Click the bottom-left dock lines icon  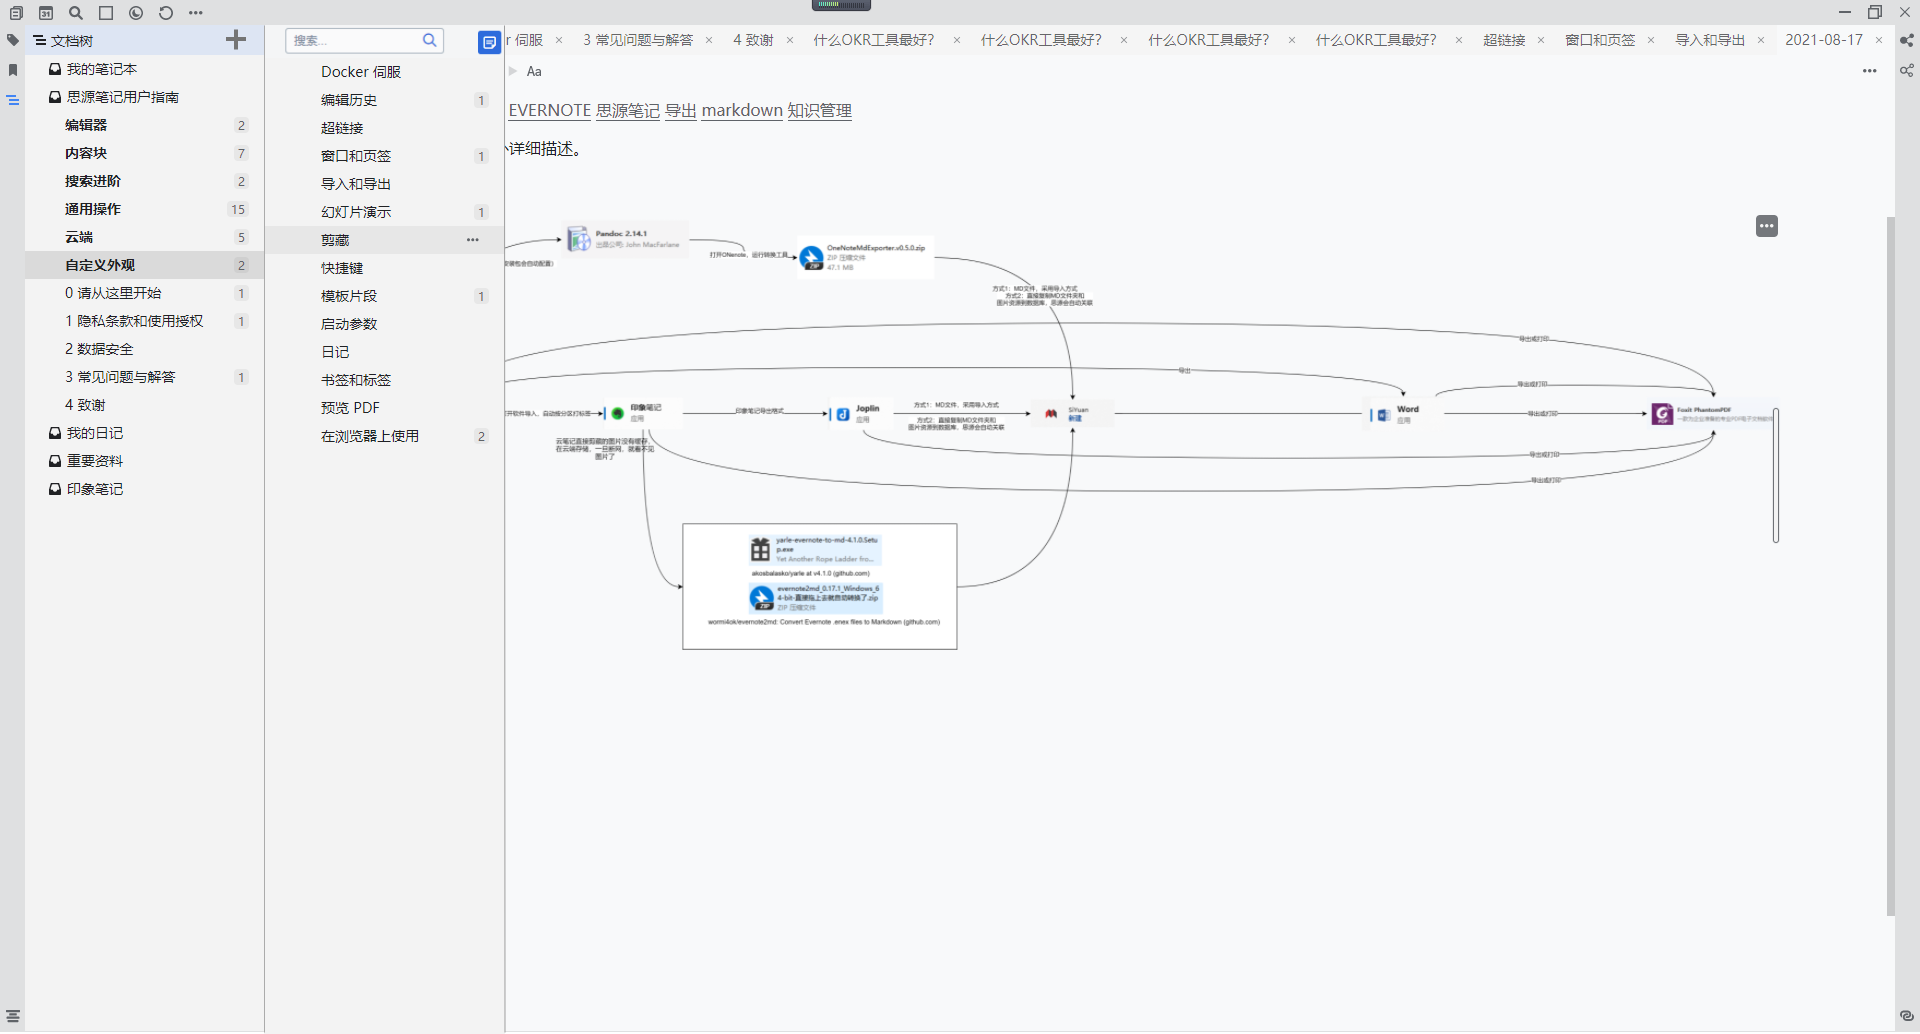click(13, 1016)
